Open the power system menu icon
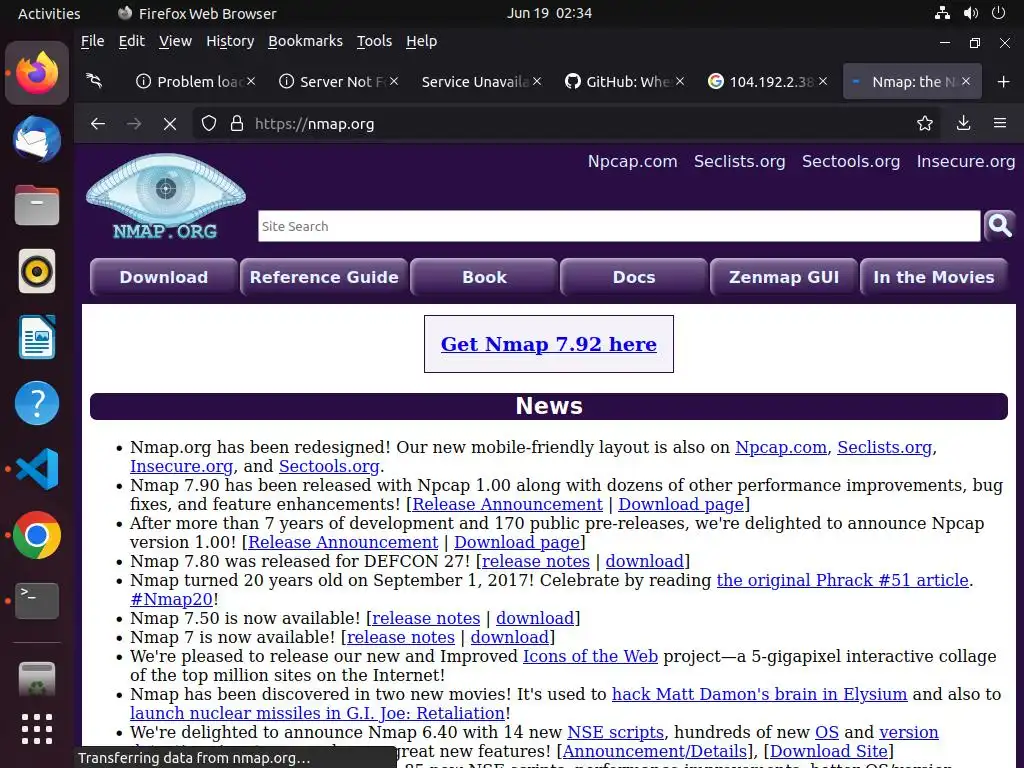The image size is (1024, 768). (x=999, y=13)
